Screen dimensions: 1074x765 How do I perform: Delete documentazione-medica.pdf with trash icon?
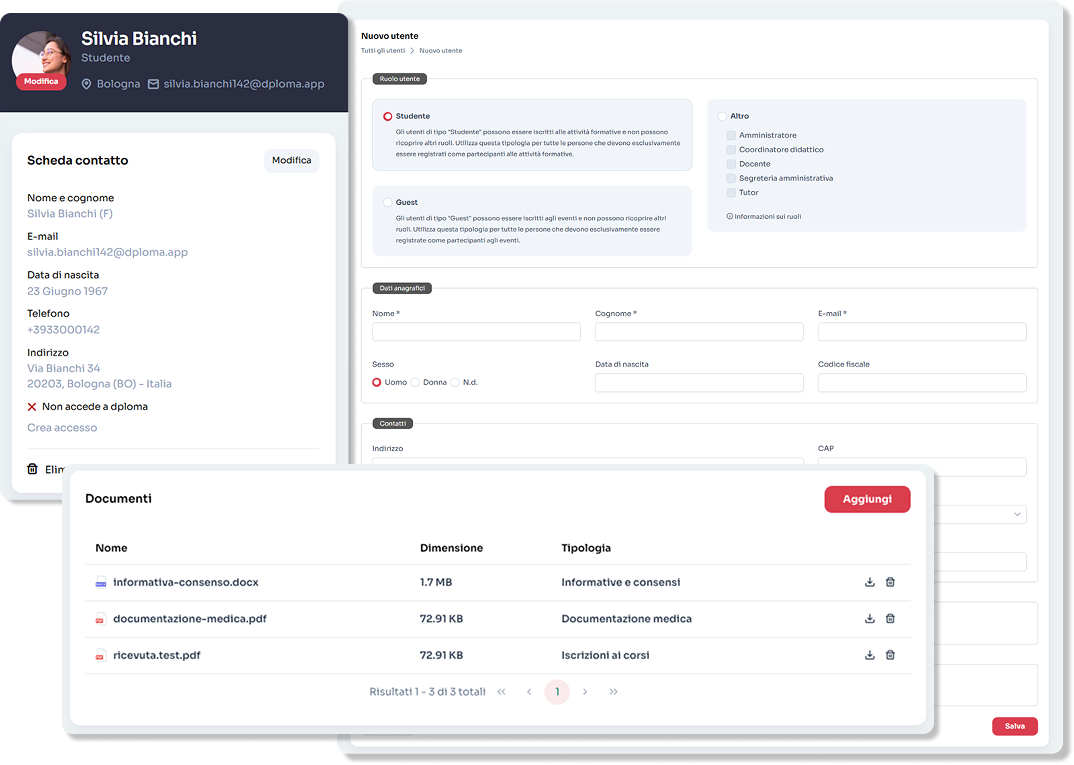tap(890, 618)
